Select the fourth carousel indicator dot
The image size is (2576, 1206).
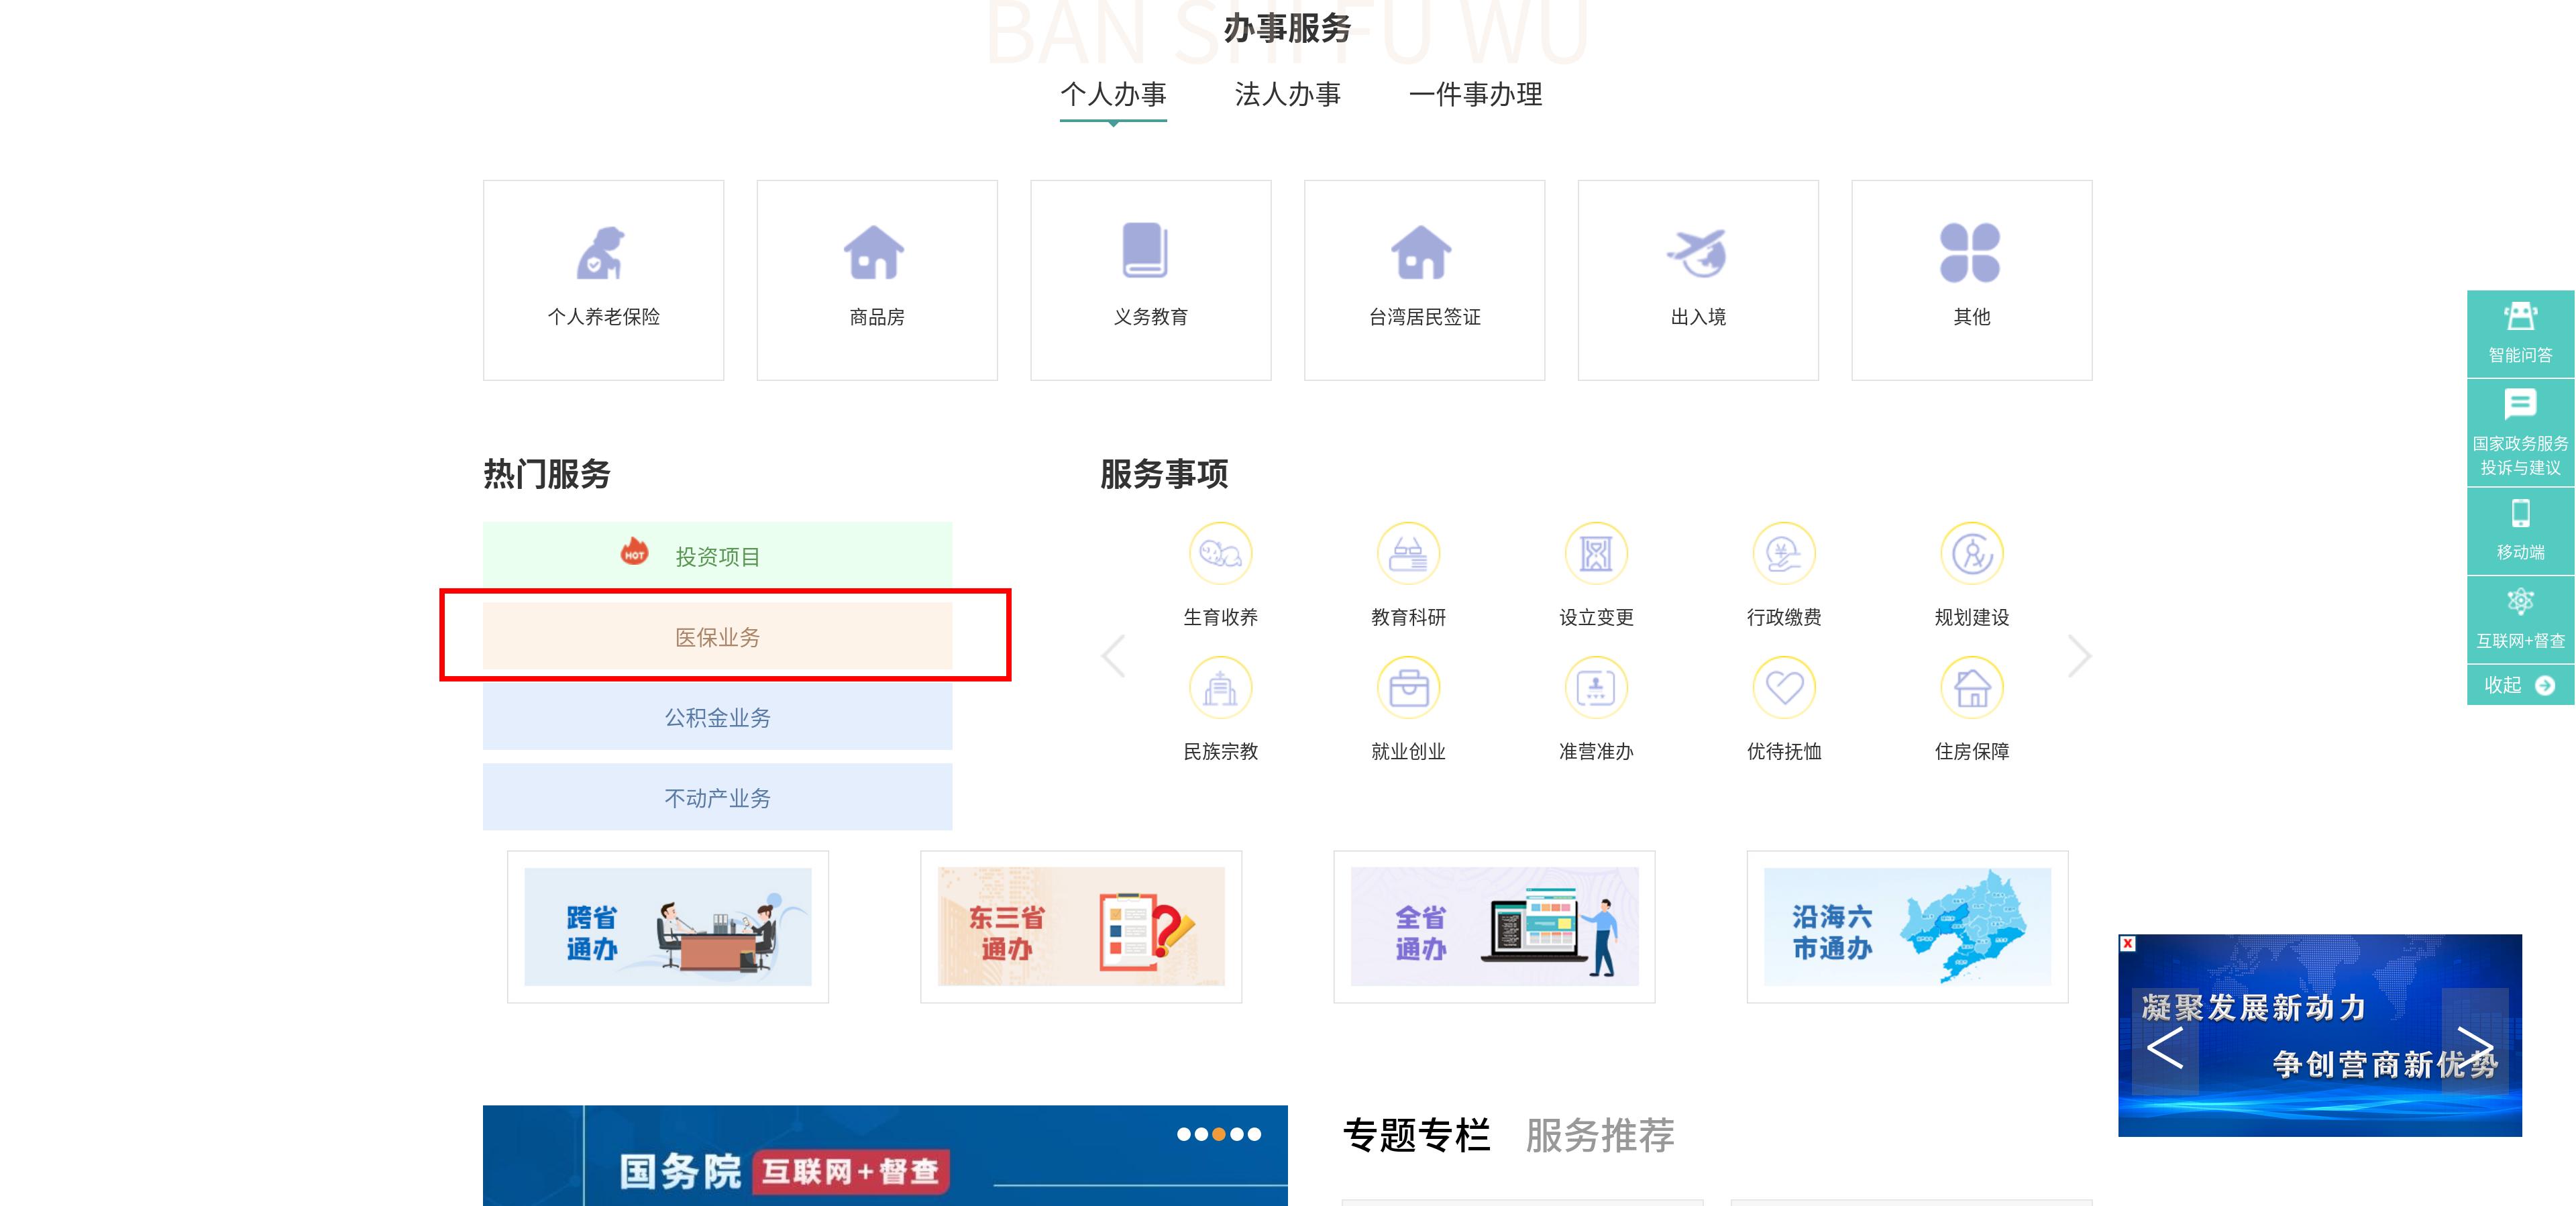click(1237, 1135)
